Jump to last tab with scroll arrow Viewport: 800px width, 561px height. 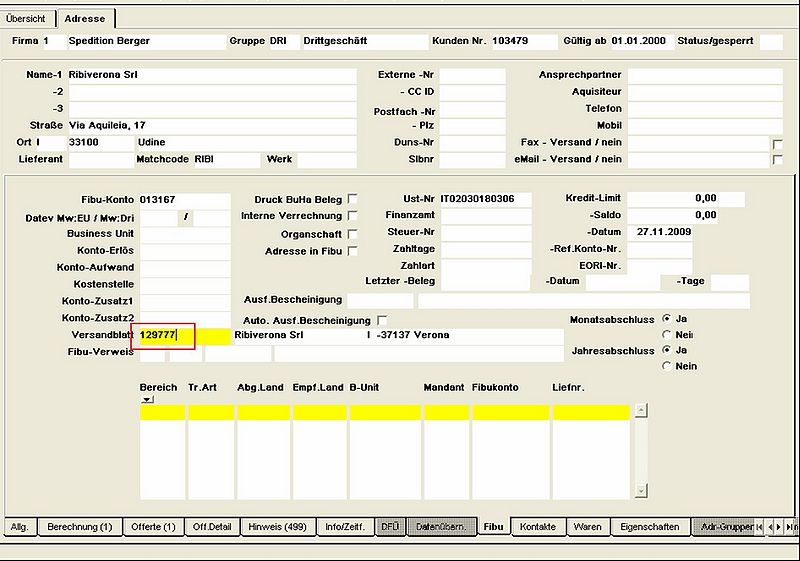pyautogui.click(x=790, y=527)
